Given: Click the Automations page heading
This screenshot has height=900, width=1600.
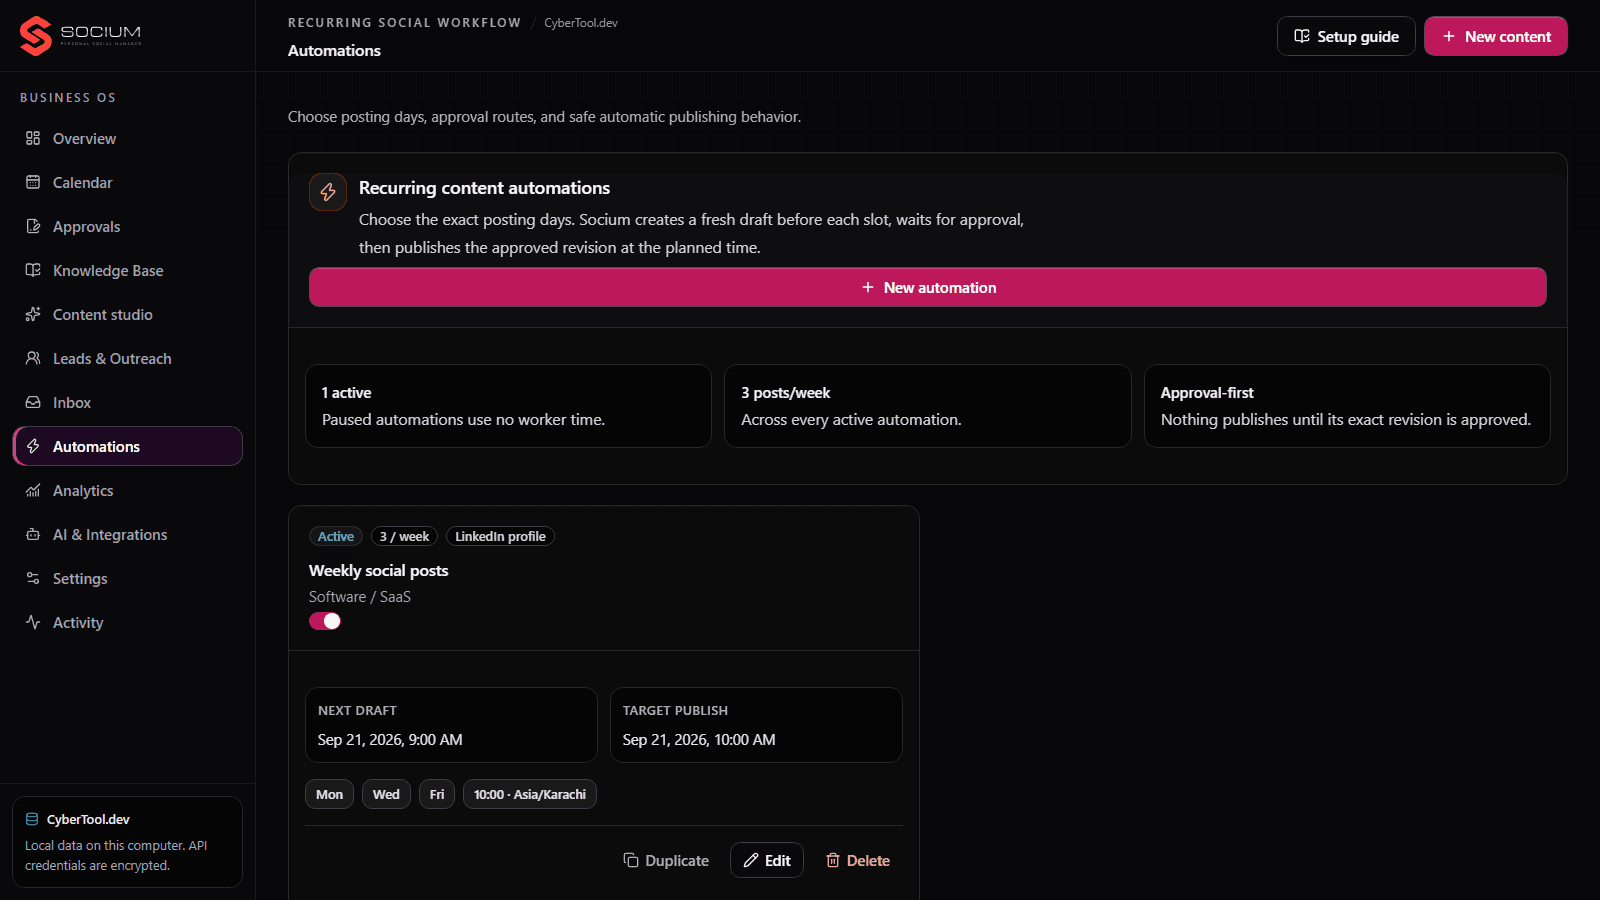Looking at the screenshot, I should click(334, 50).
